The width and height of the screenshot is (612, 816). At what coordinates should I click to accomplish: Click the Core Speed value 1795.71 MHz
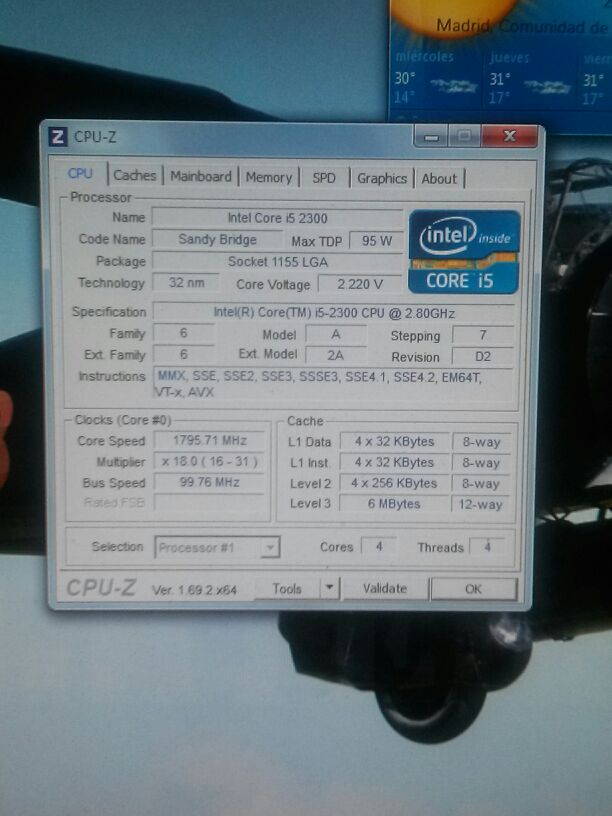209,441
